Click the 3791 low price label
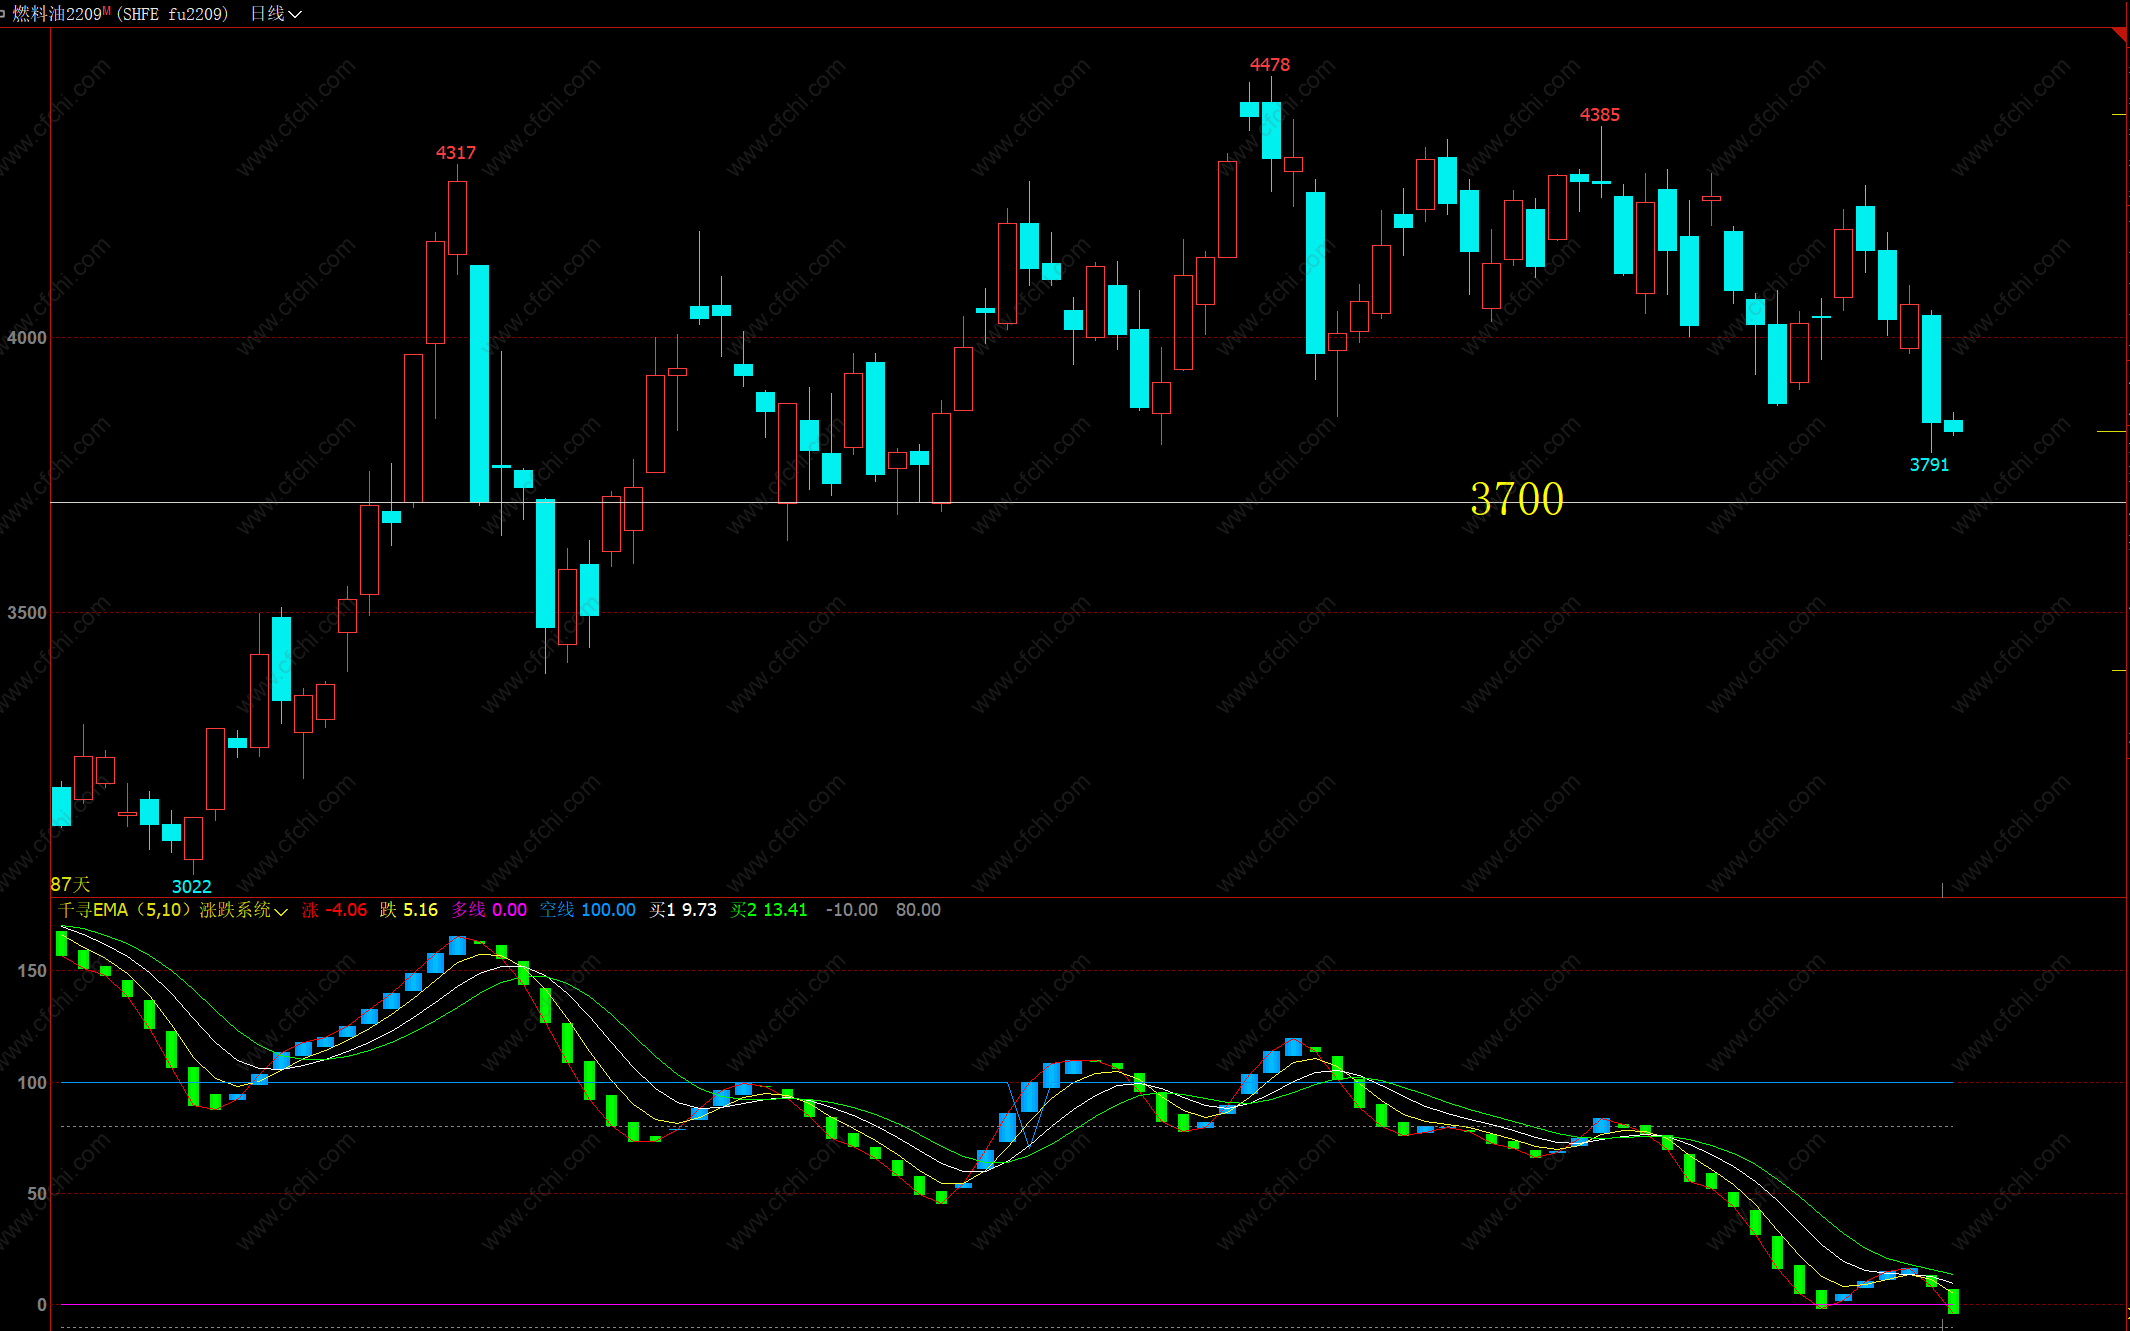Viewport: 2130px width, 1331px height. pyautogui.click(x=1929, y=465)
